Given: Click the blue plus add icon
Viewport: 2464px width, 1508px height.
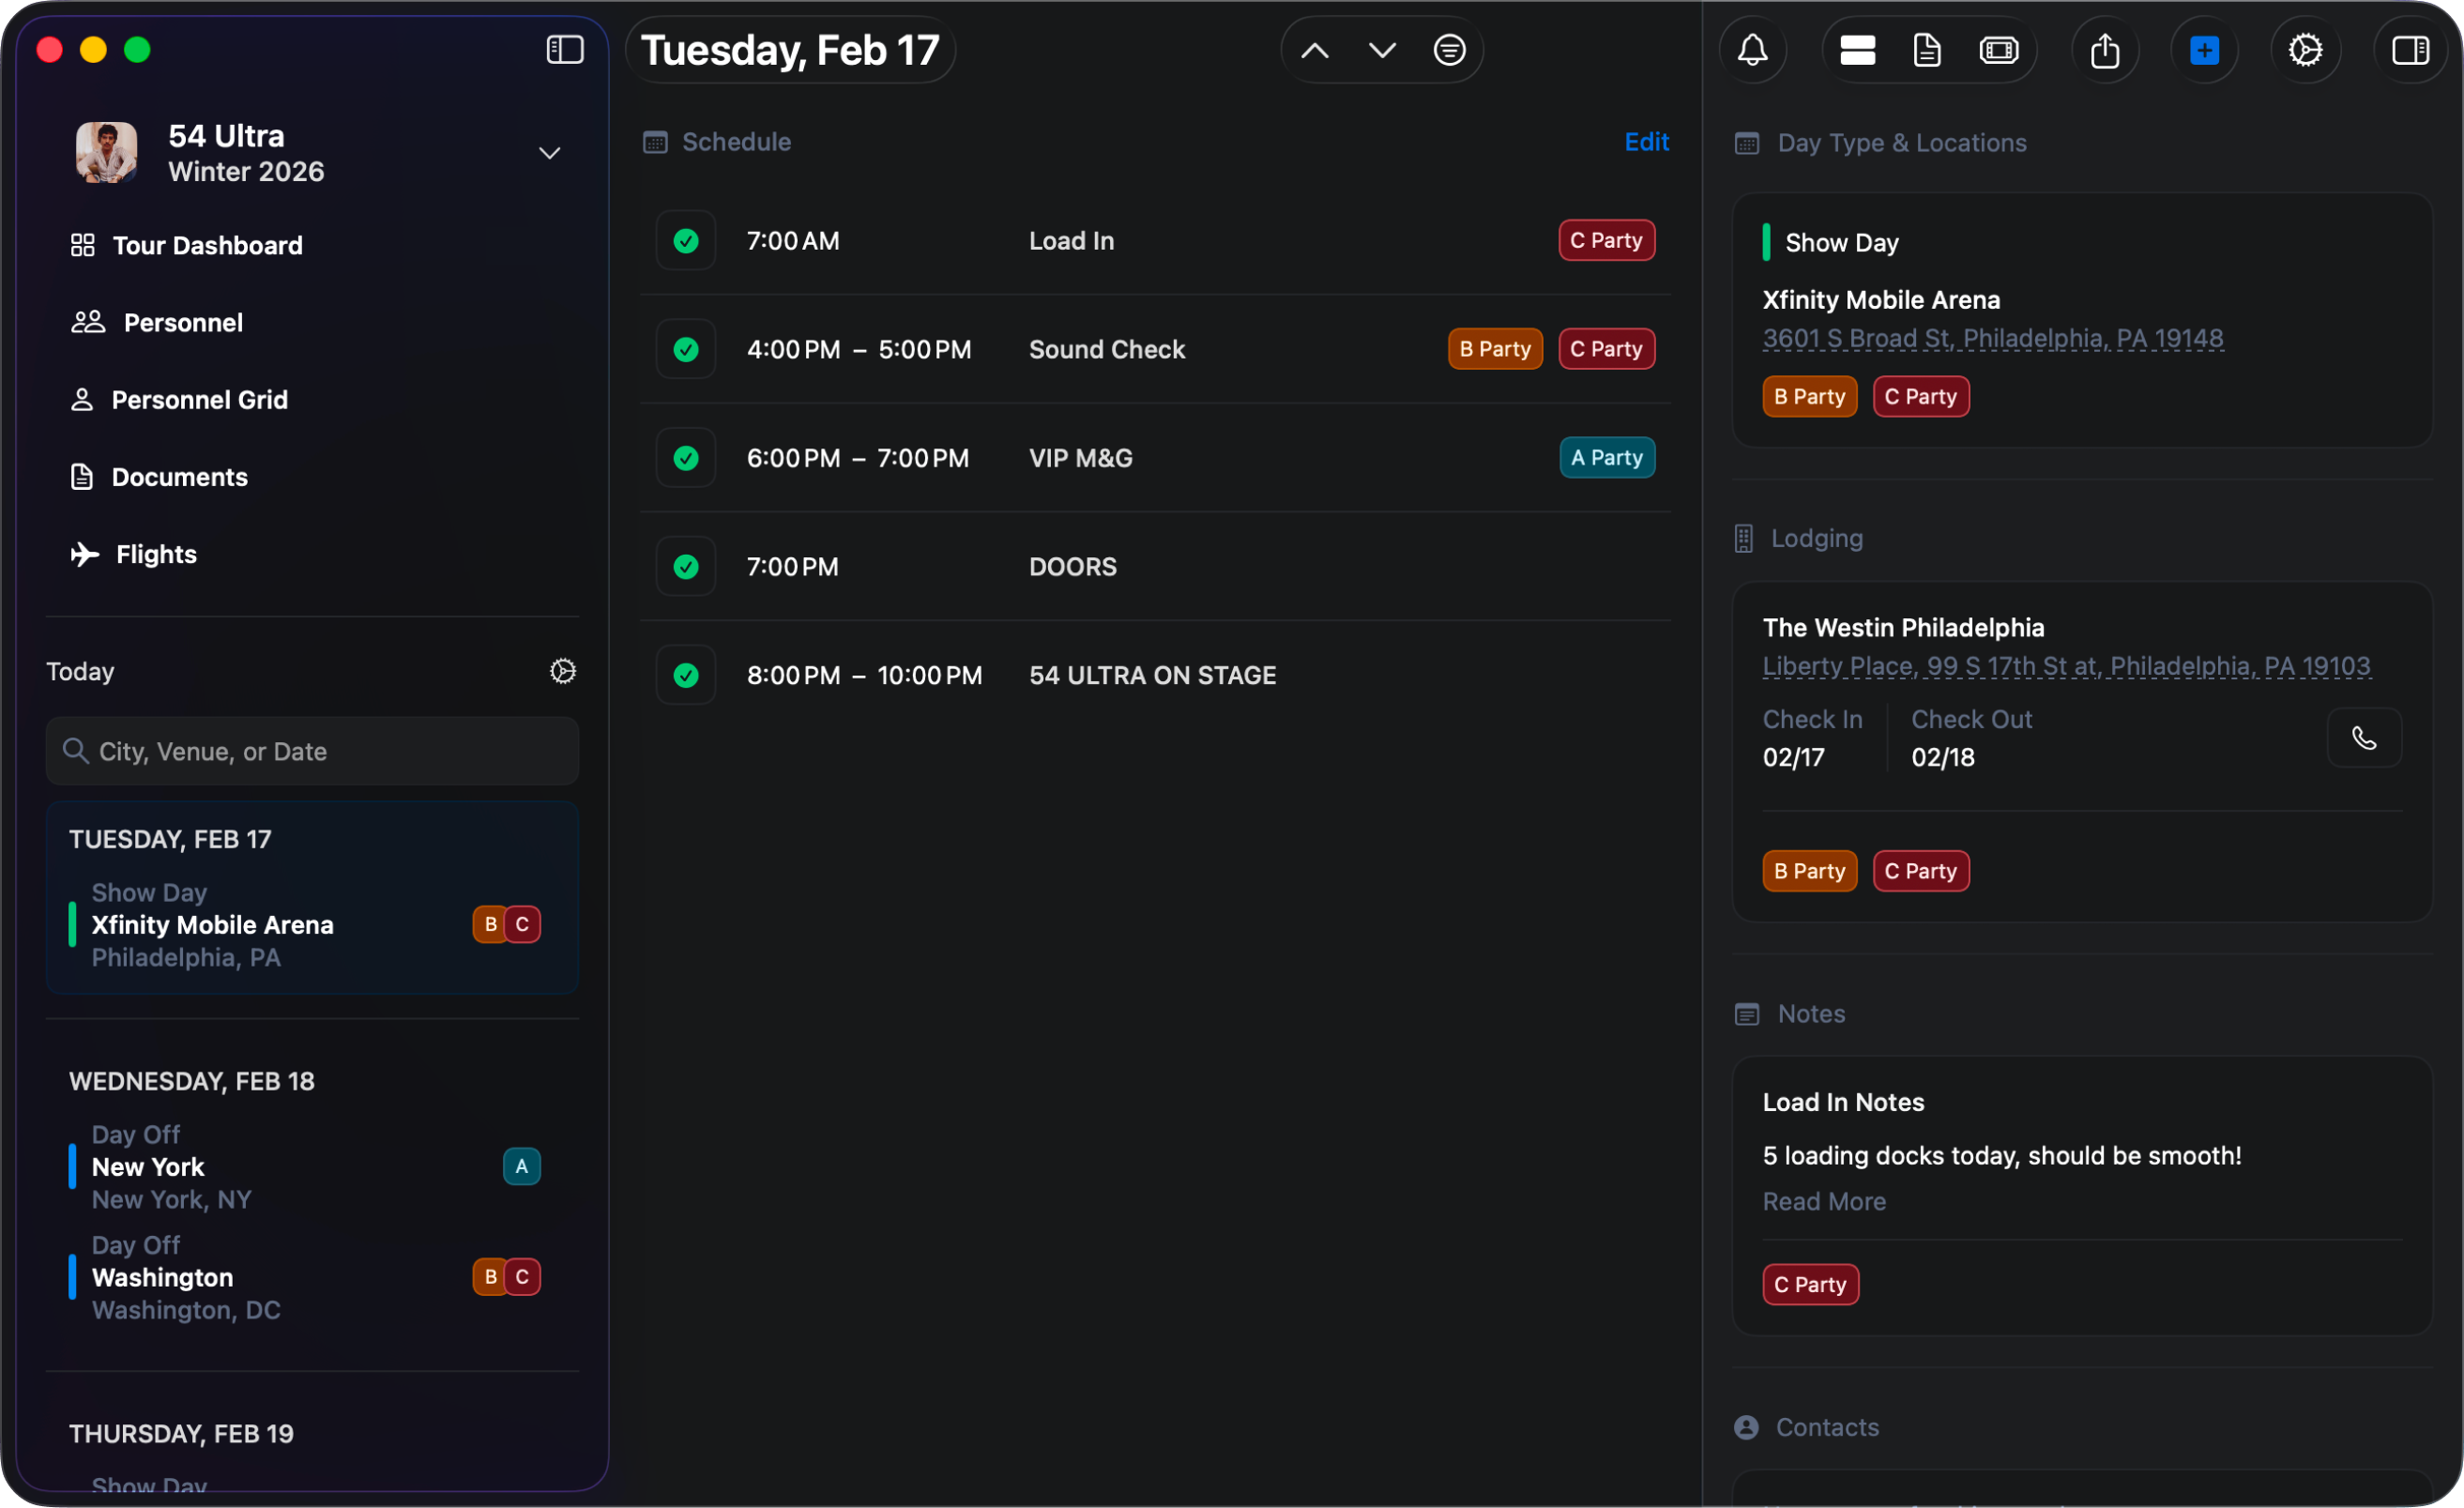Looking at the screenshot, I should tap(2205, 49).
